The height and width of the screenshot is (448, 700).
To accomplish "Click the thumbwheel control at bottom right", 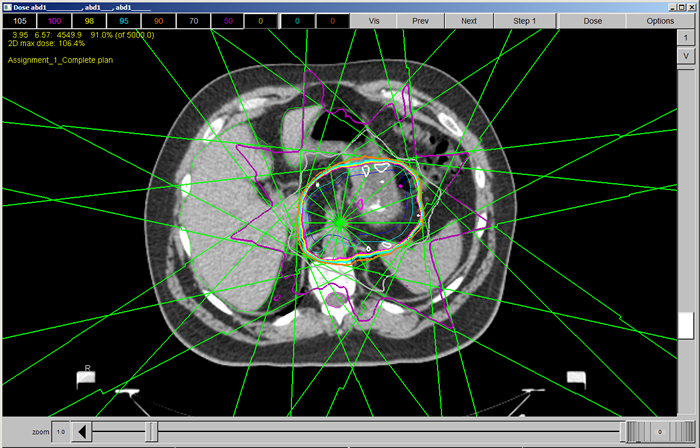I will [x=633, y=431].
